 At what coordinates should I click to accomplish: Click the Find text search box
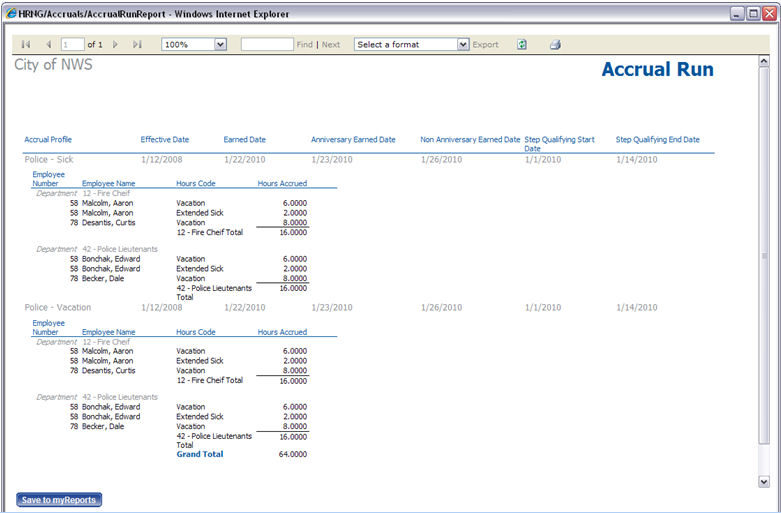[x=266, y=45]
